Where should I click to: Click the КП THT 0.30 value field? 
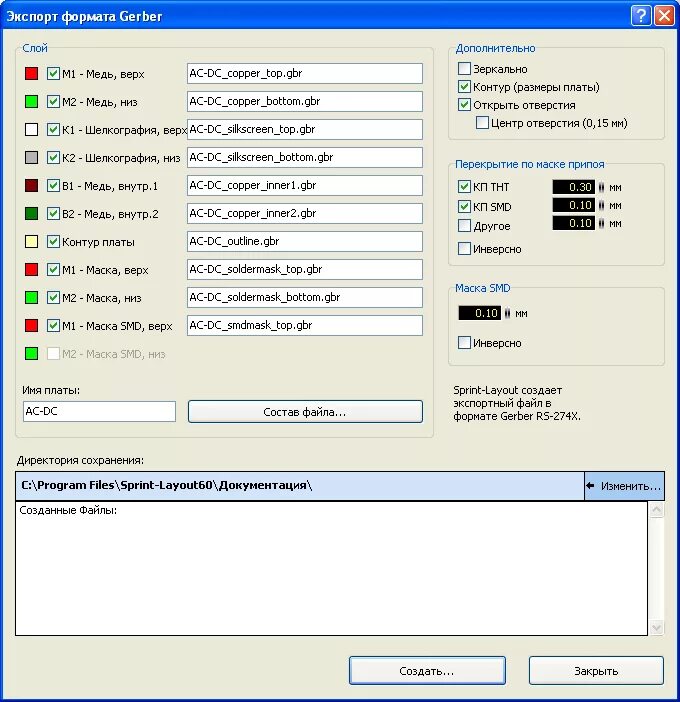coord(573,187)
